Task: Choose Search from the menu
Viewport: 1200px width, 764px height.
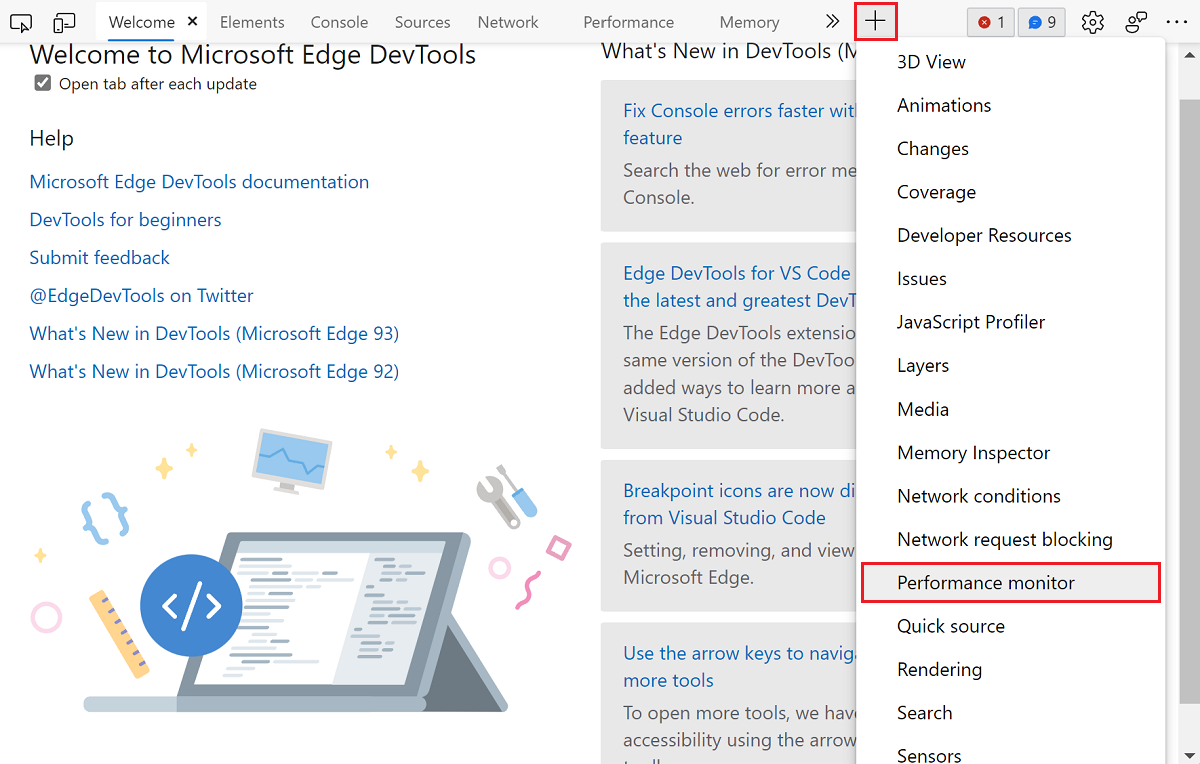Action: 1011,713
